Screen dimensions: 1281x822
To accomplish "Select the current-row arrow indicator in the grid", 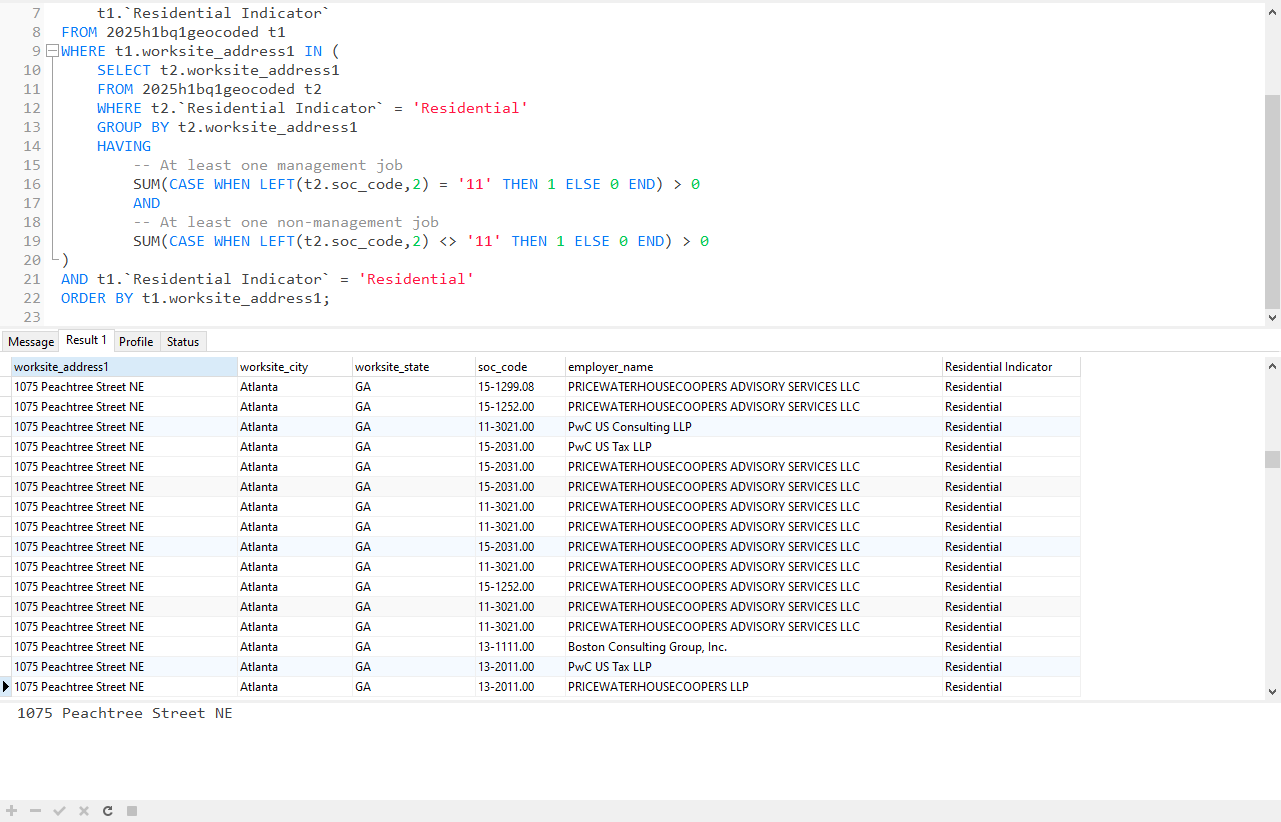I will (6, 687).
